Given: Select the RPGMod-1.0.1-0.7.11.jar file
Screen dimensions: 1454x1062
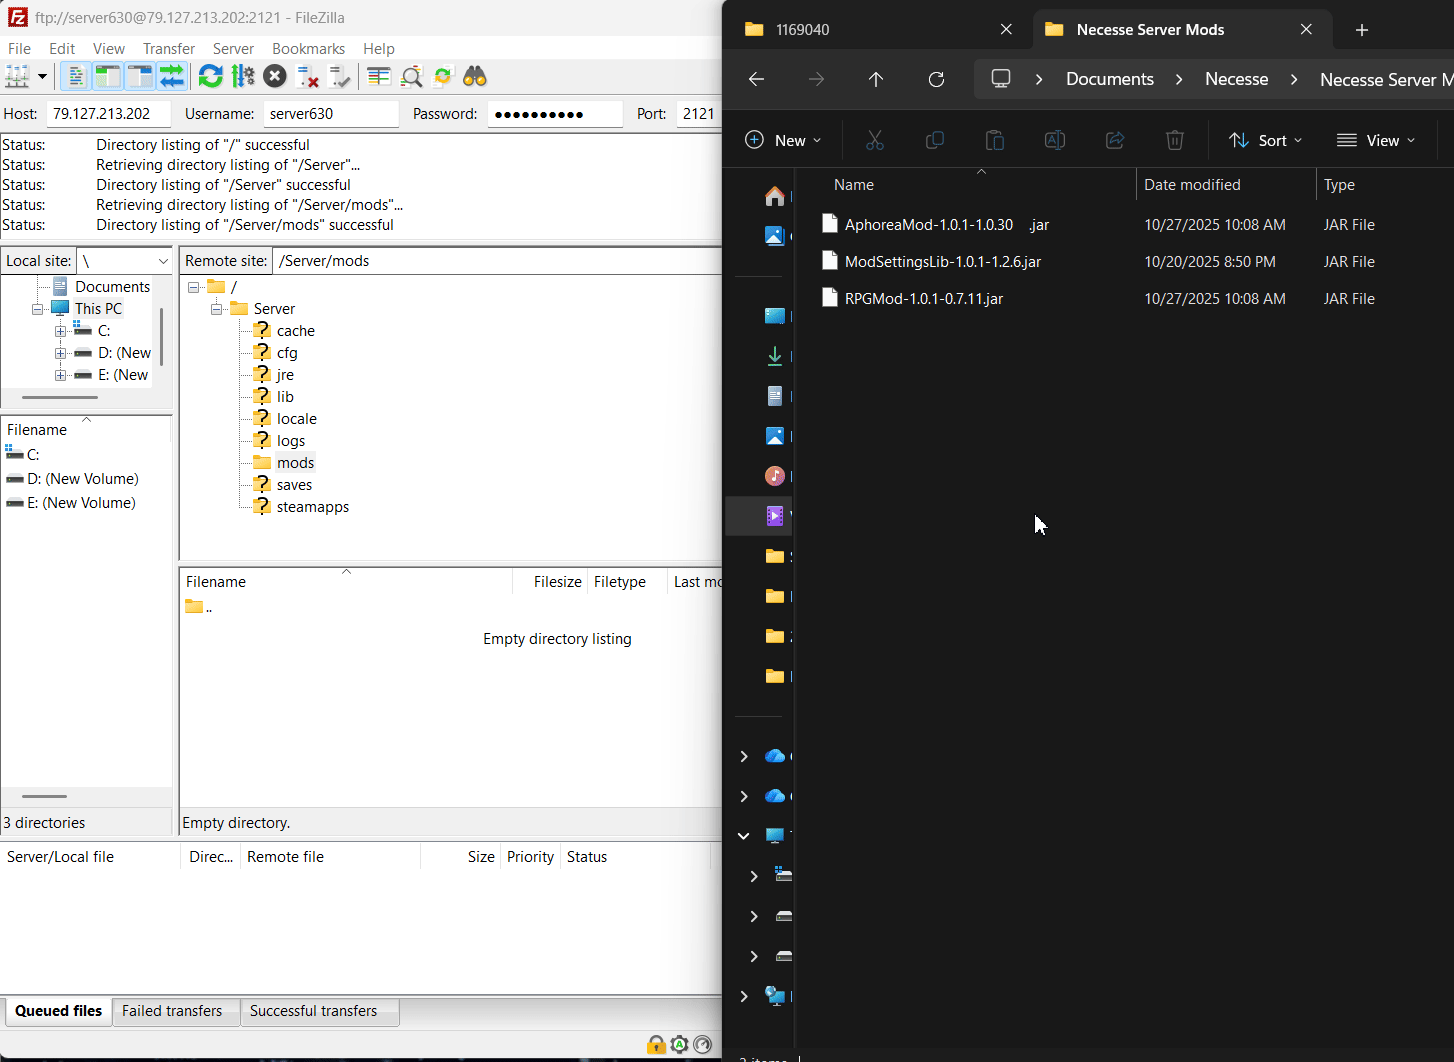Looking at the screenshot, I should [x=923, y=299].
